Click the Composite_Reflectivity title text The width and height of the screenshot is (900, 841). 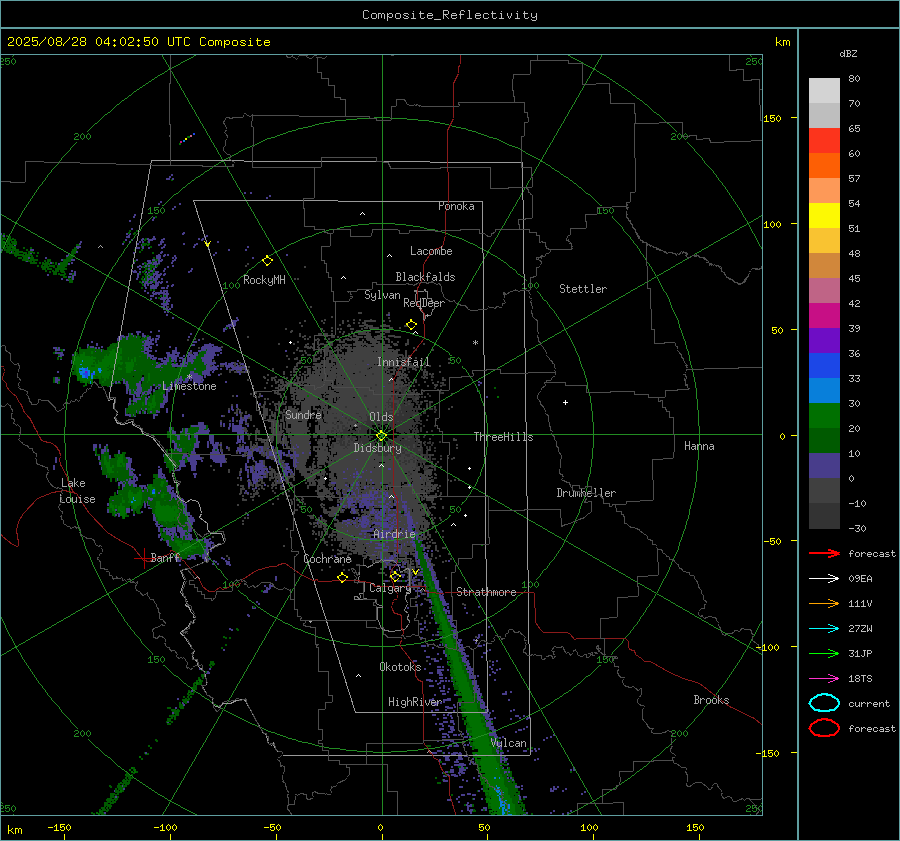(x=450, y=15)
